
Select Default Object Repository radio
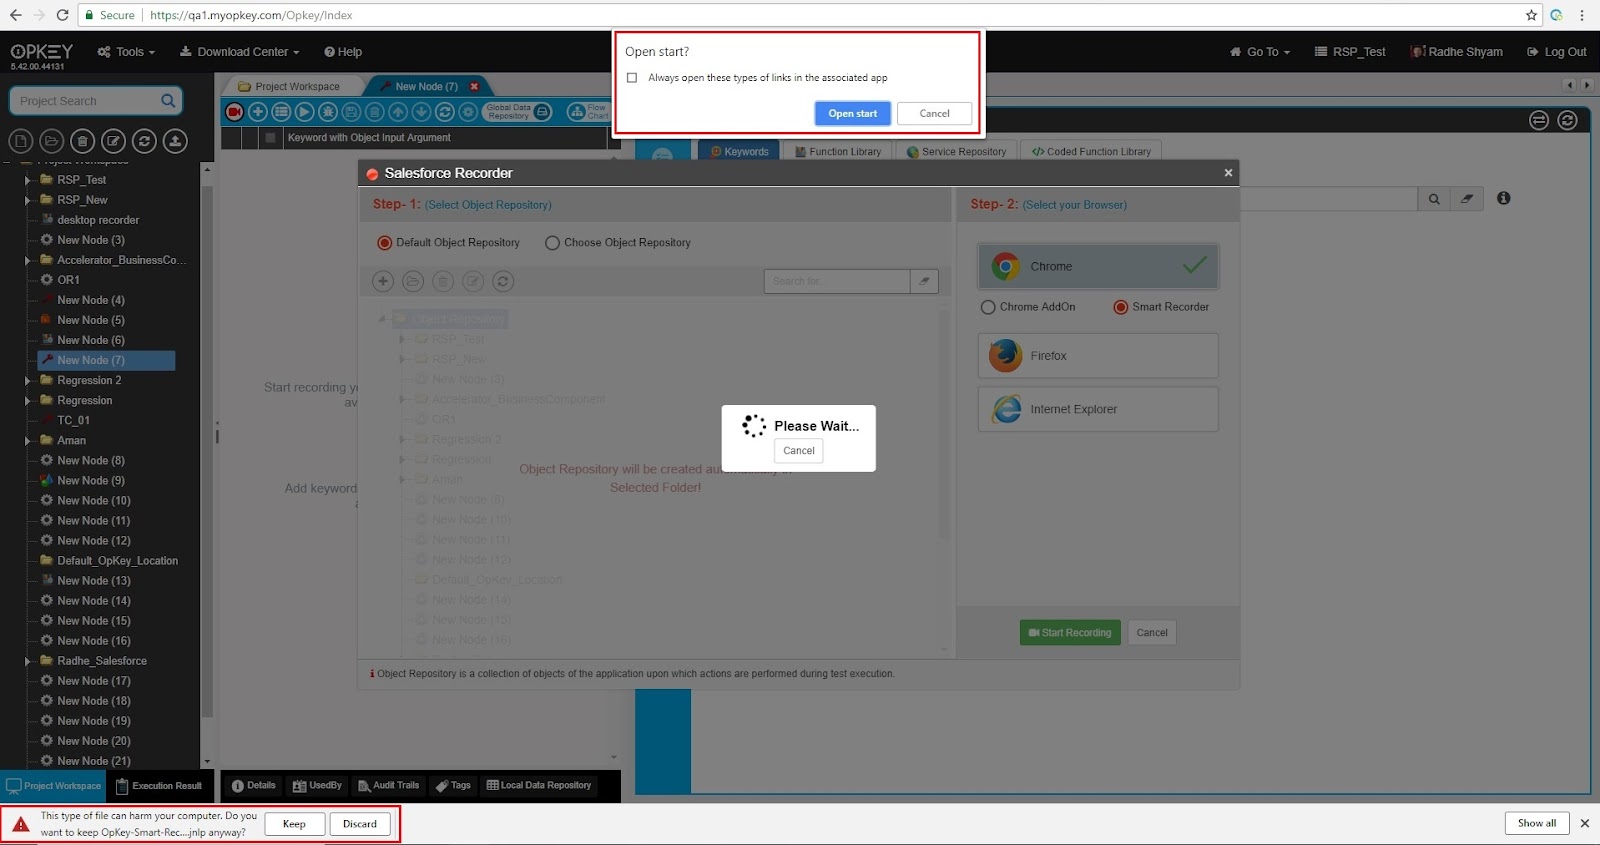click(384, 243)
